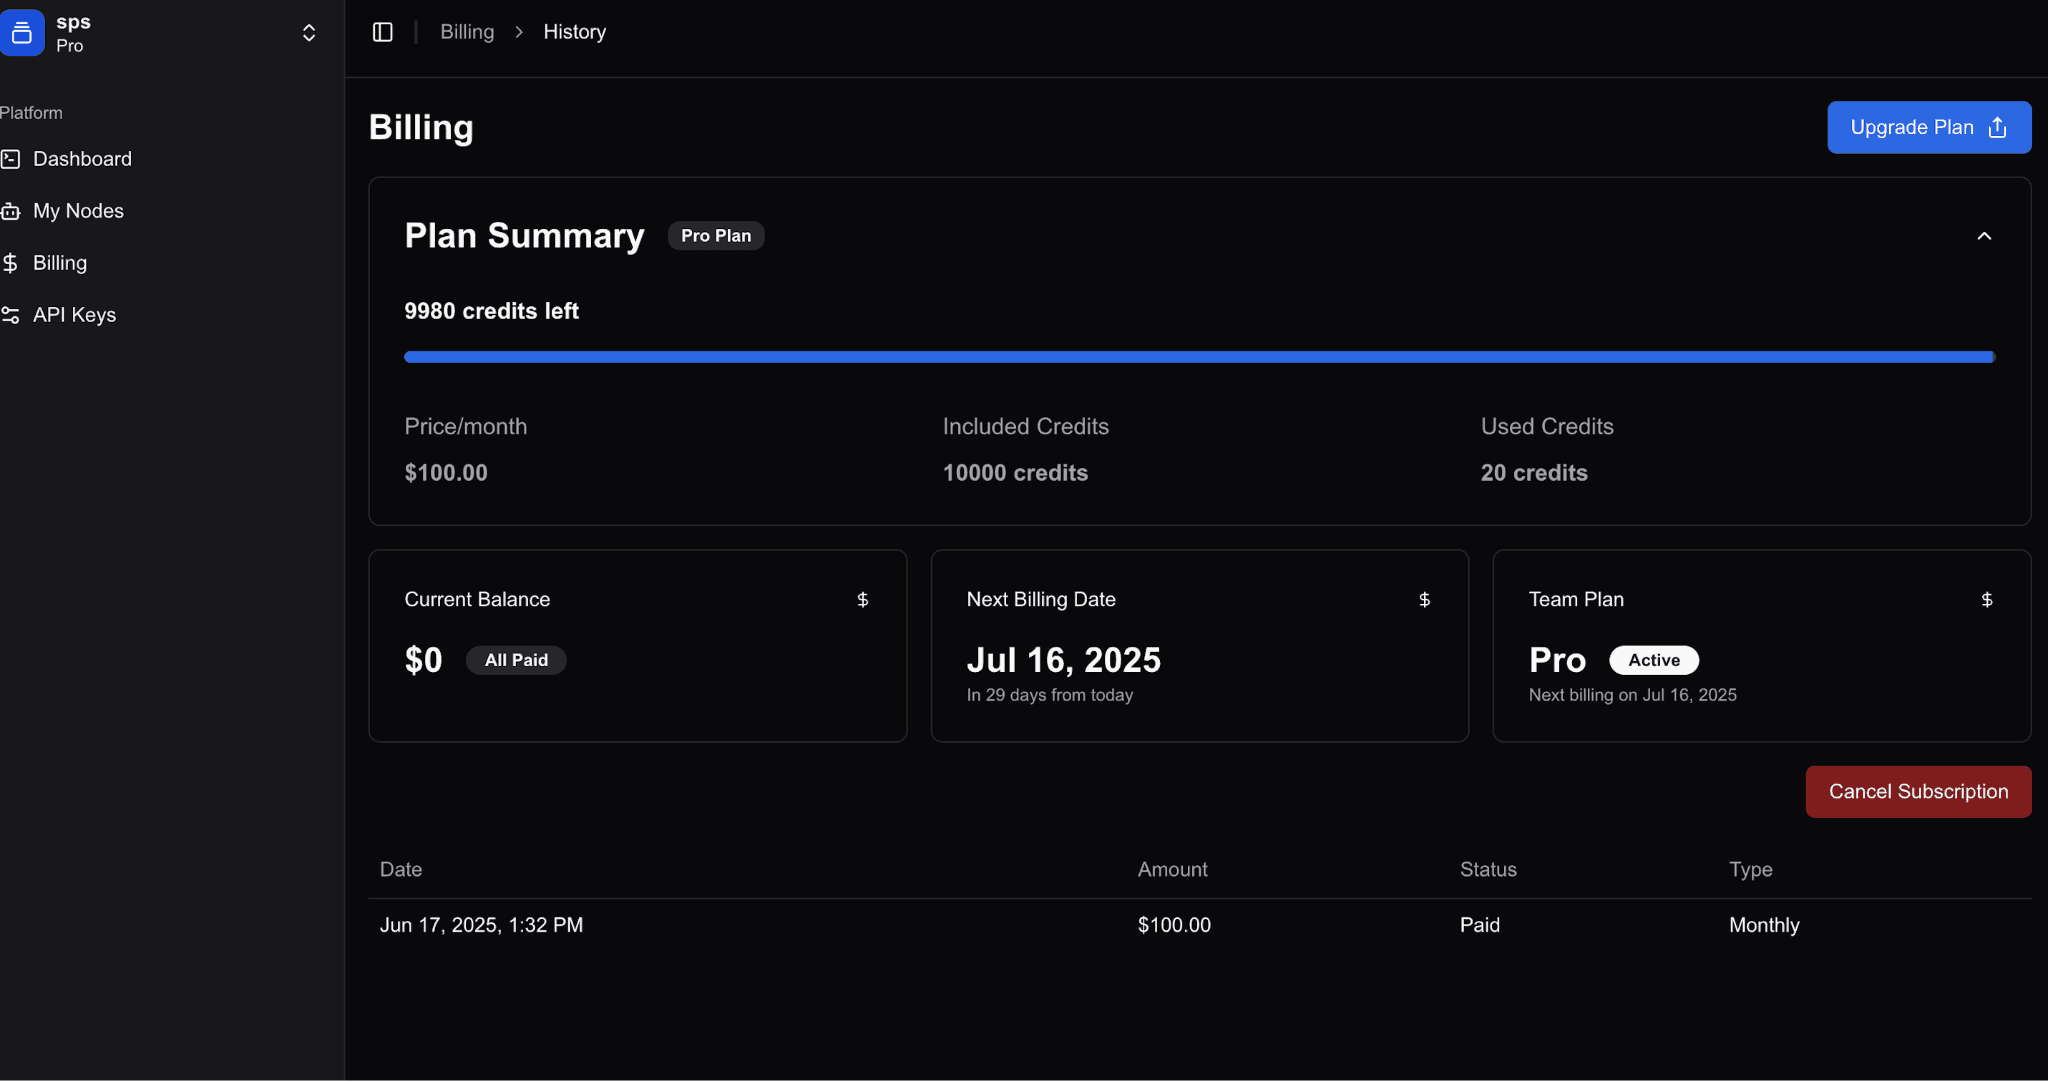Open API Keys in the sidebar
This screenshot has width=2048, height=1081.
click(x=74, y=315)
